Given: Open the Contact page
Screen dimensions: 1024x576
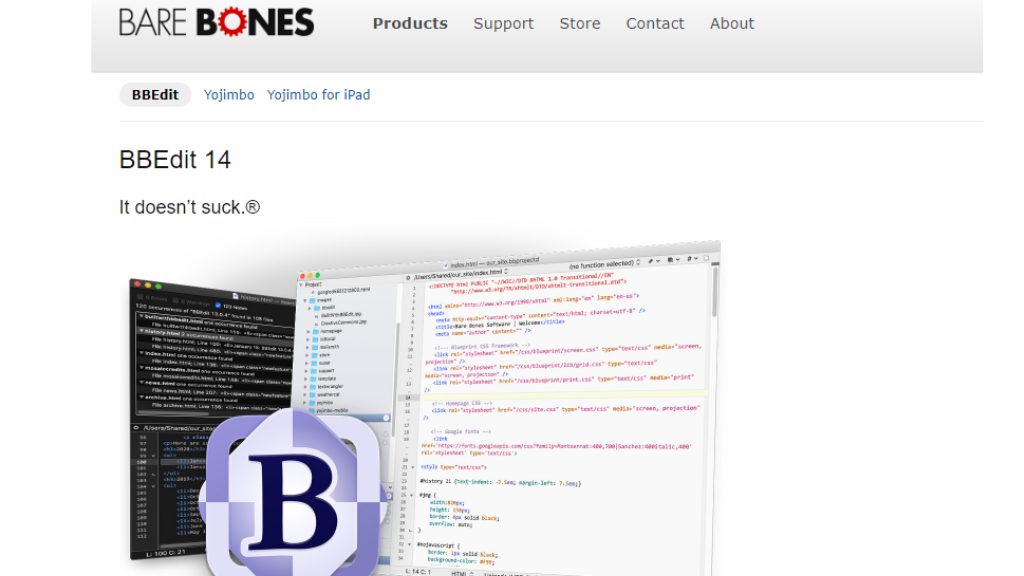Looking at the screenshot, I should click(655, 24).
